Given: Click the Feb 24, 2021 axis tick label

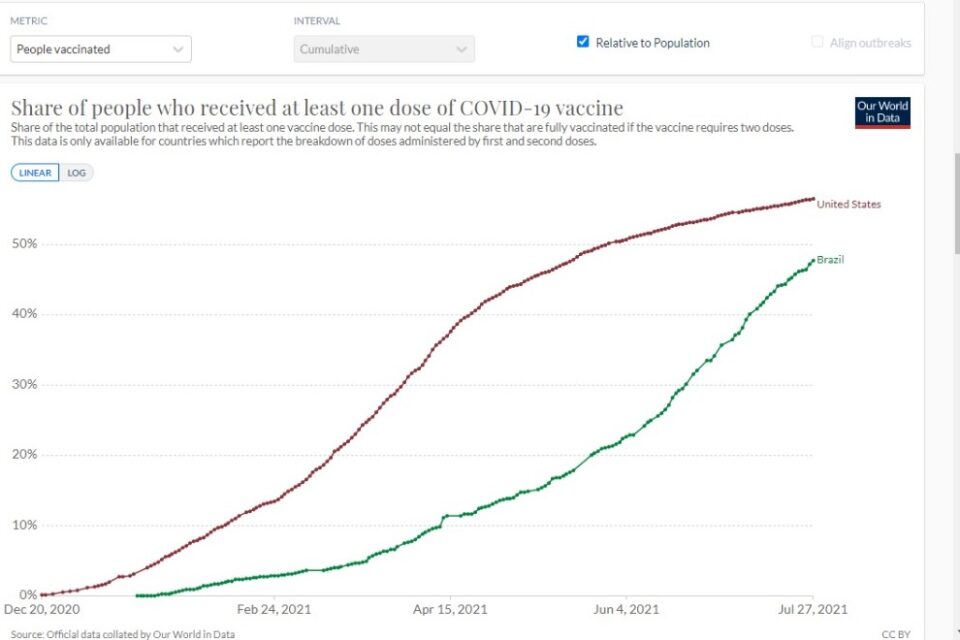Looking at the screenshot, I should click(274, 609).
